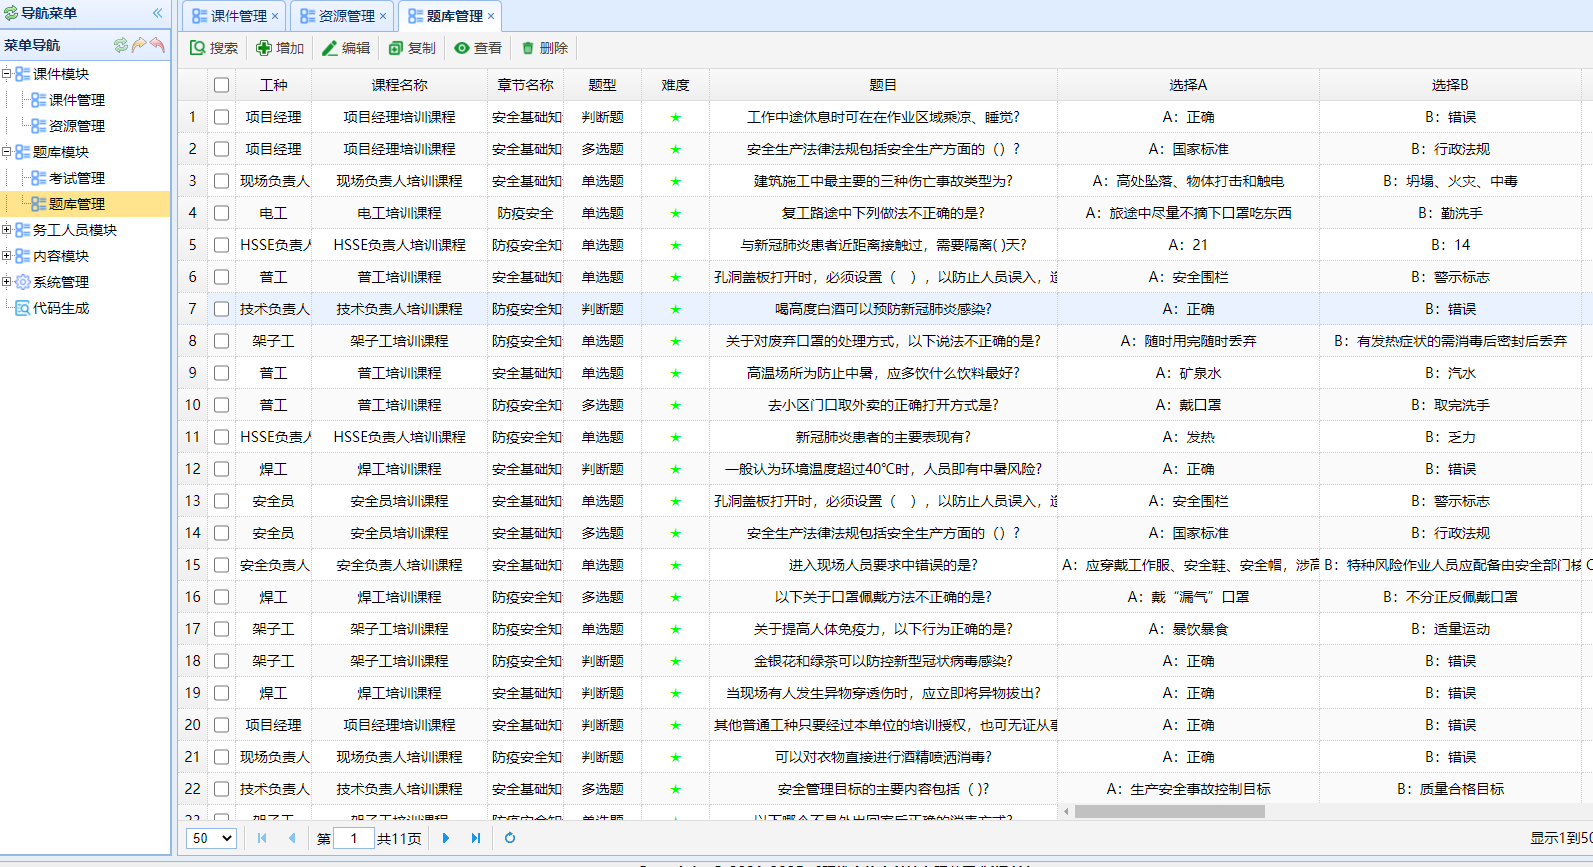The width and height of the screenshot is (1593, 867).
Task: Open 考试管理 in the navigation tree
Action: click(76, 178)
